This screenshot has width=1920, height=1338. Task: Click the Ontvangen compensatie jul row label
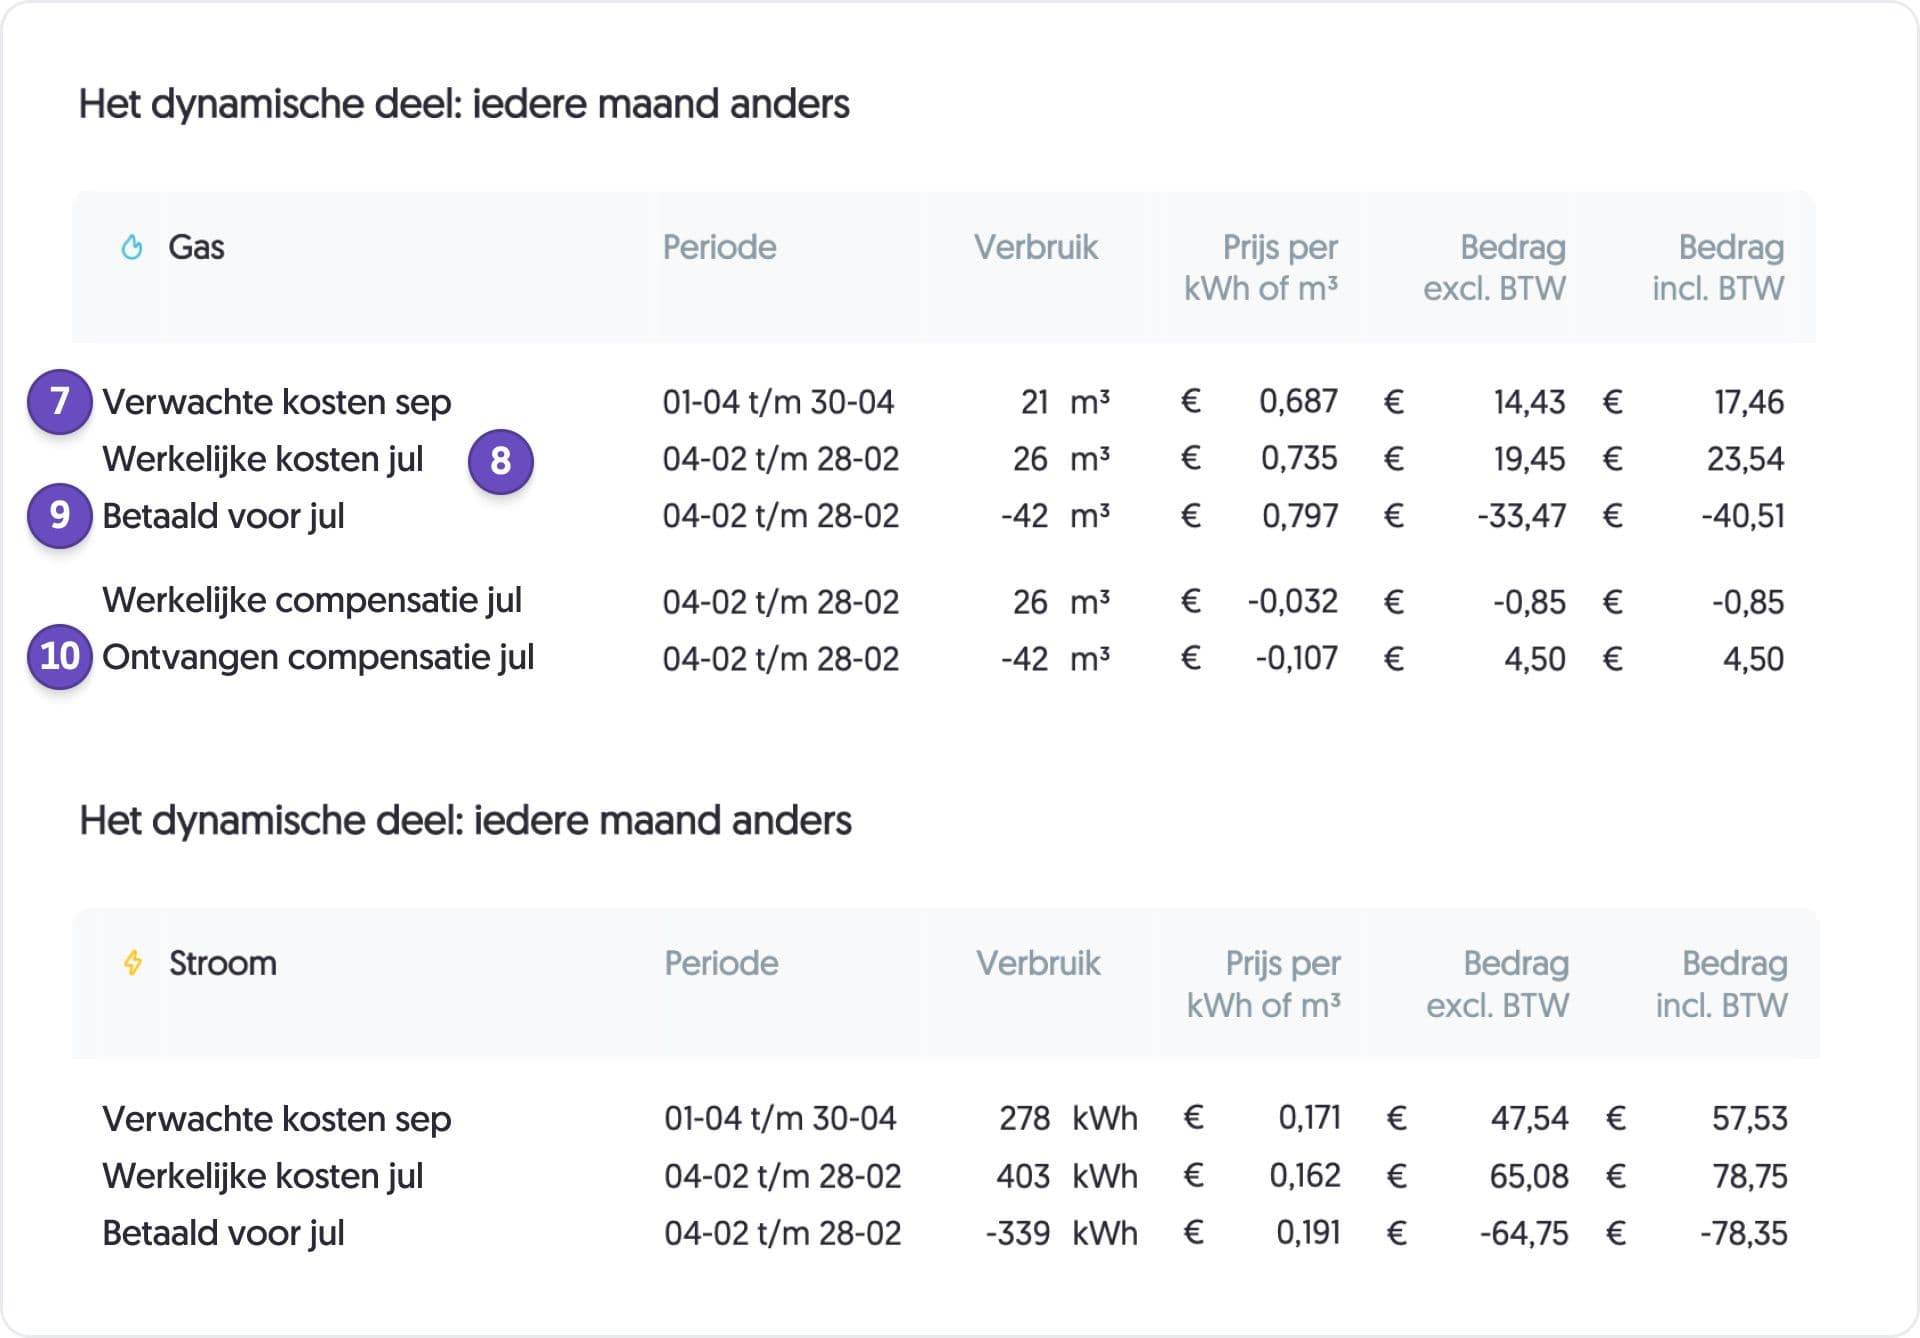pyautogui.click(x=318, y=658)
